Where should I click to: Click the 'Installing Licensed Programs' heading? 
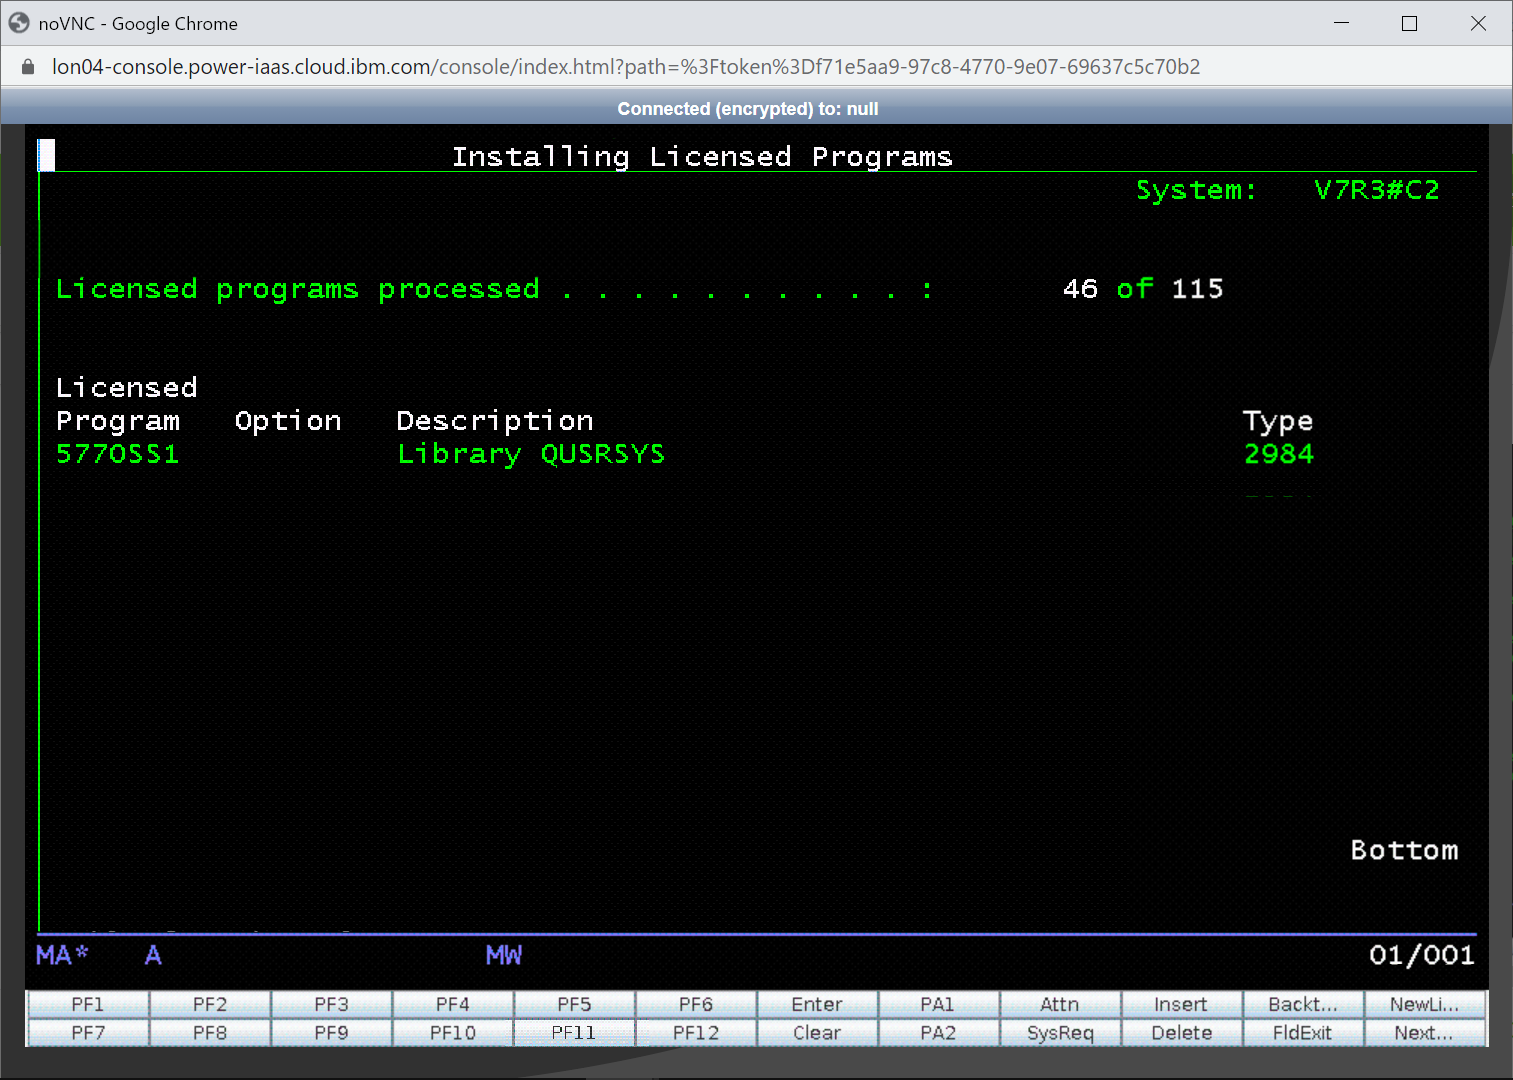[x=702, y=157]
